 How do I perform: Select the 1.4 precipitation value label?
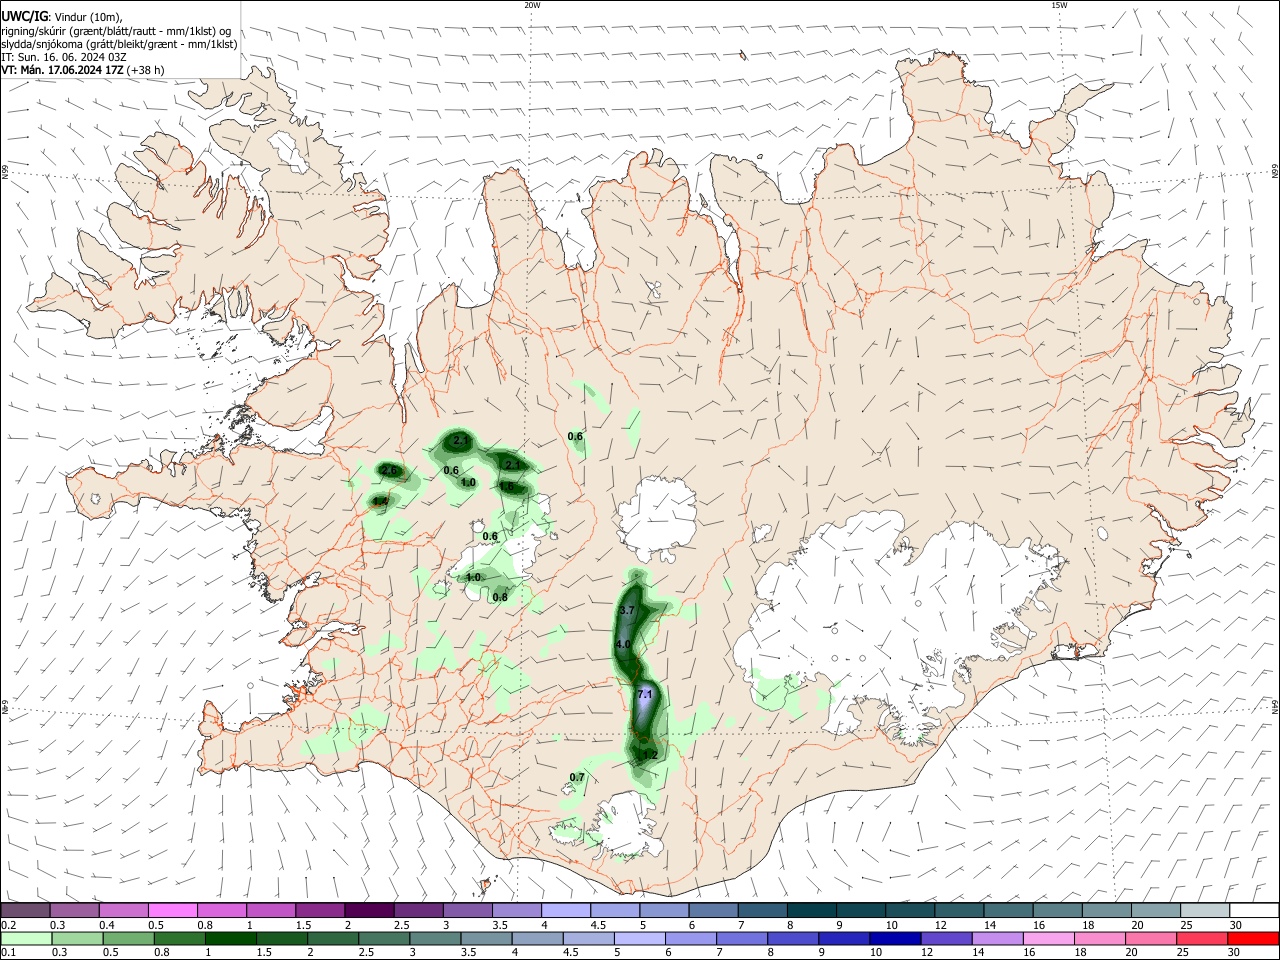click(x=380, y=501)
